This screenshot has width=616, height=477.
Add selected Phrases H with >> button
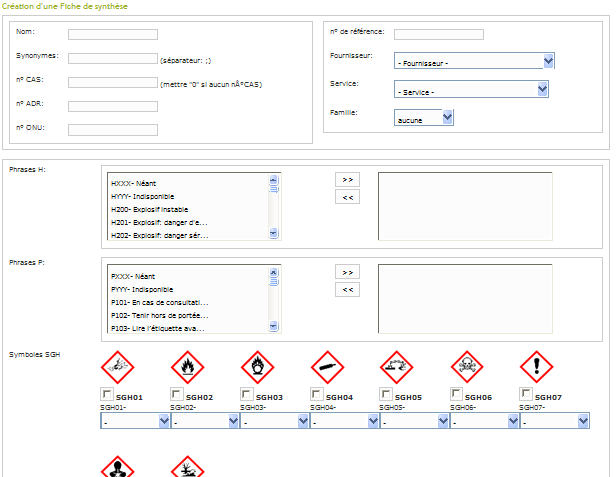pos(347,180)
